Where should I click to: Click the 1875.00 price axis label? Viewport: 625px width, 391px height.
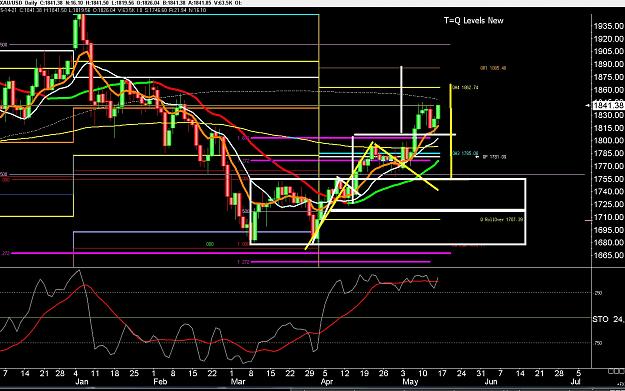pyautogui.click(x=609, y=77)
